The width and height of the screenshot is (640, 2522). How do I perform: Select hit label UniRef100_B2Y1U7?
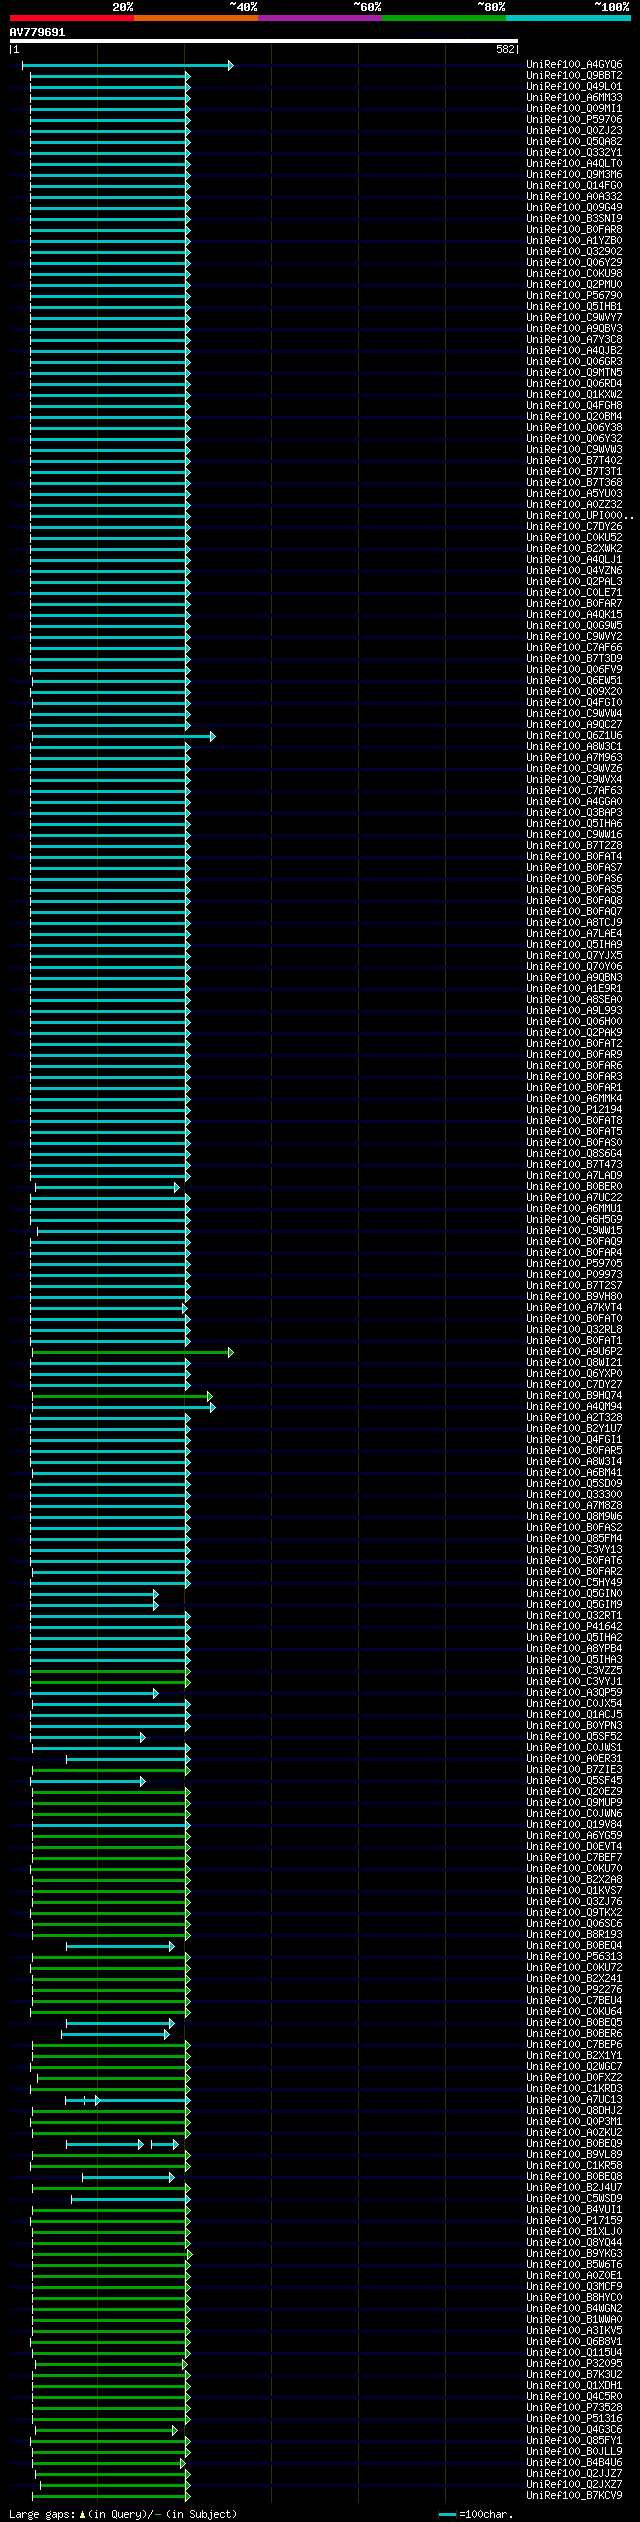coord(574,1429)
